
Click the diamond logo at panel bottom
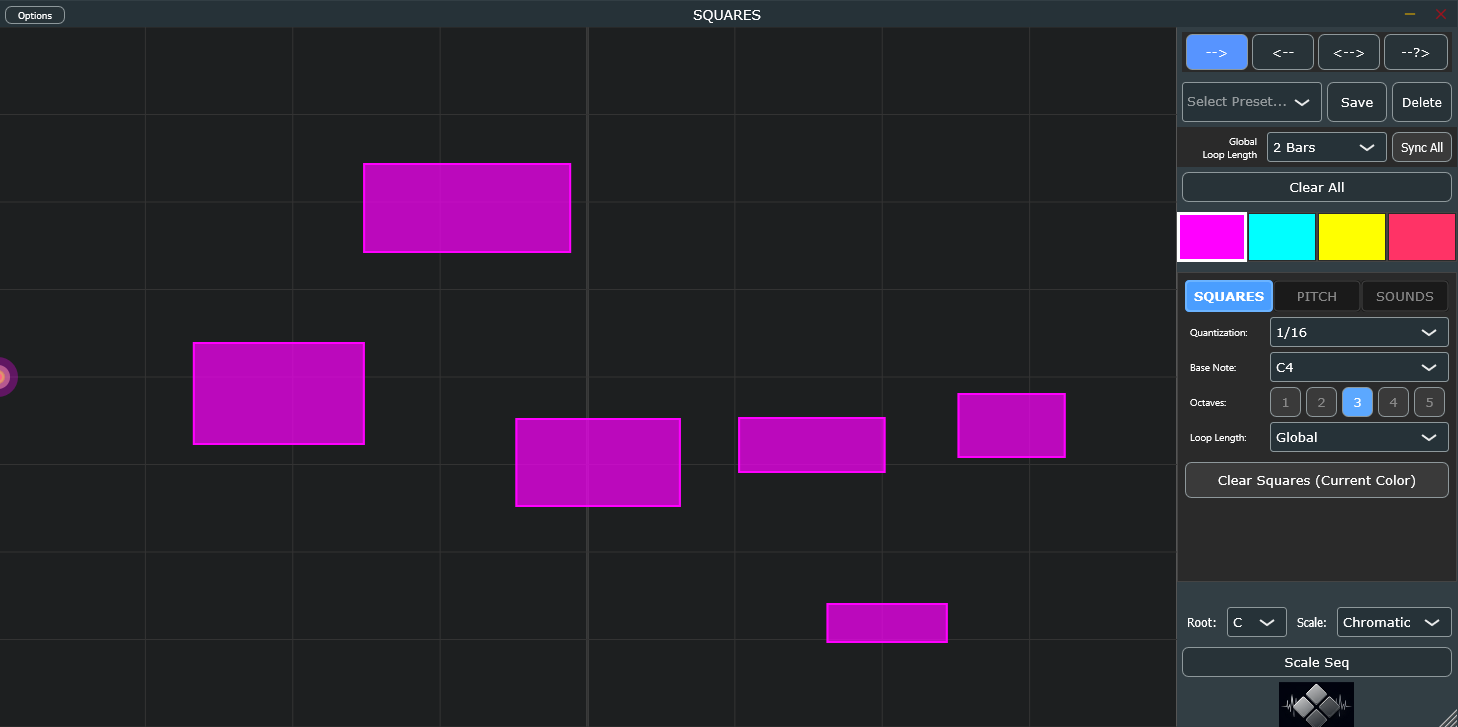(1316, 704)
